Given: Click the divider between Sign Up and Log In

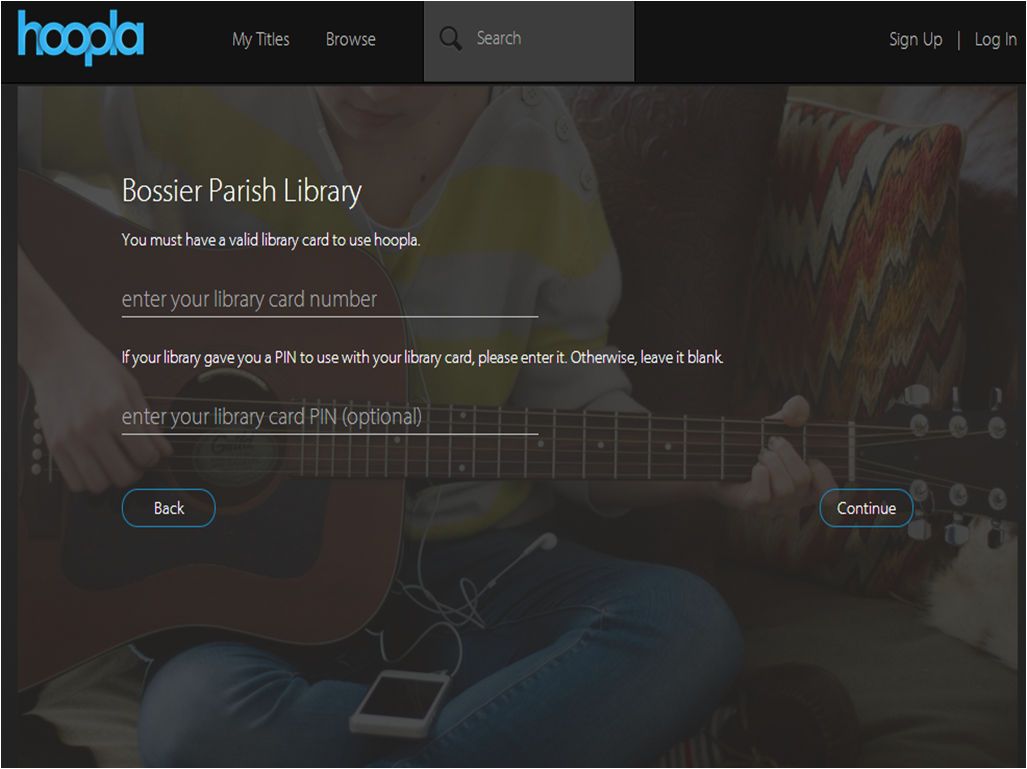Looking at the screenshot, I should [959, 40].
